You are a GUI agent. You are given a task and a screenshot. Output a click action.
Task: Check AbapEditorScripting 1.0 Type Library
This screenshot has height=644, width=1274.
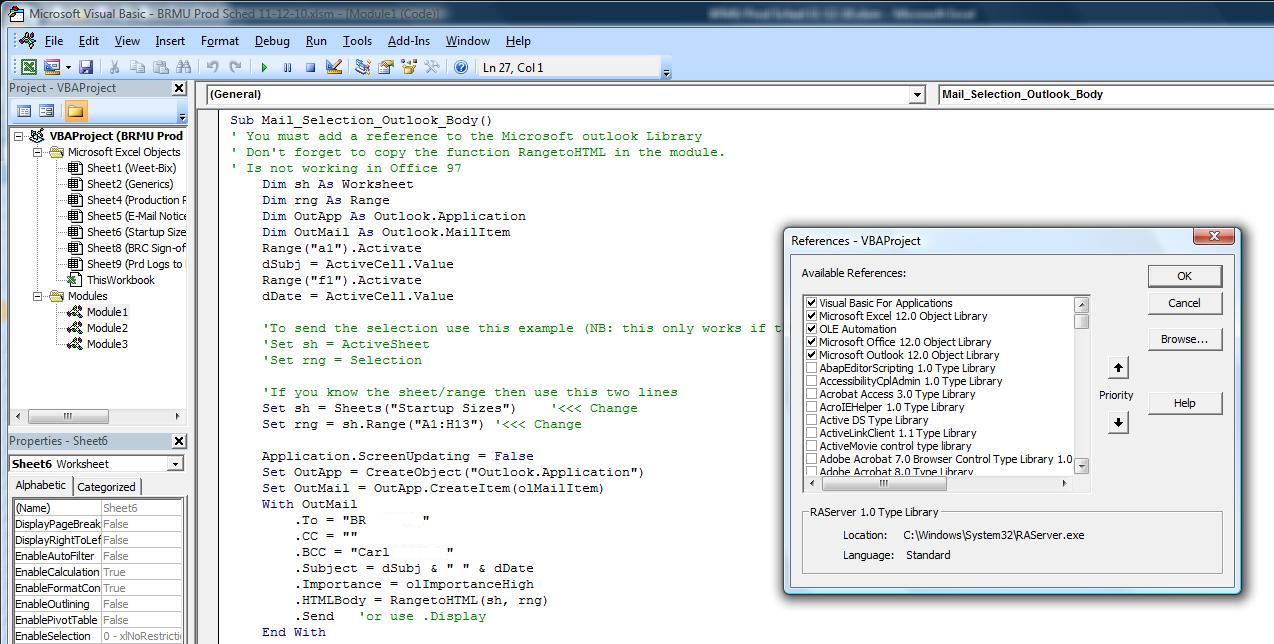pyautogui.click(x=811, y=368)
